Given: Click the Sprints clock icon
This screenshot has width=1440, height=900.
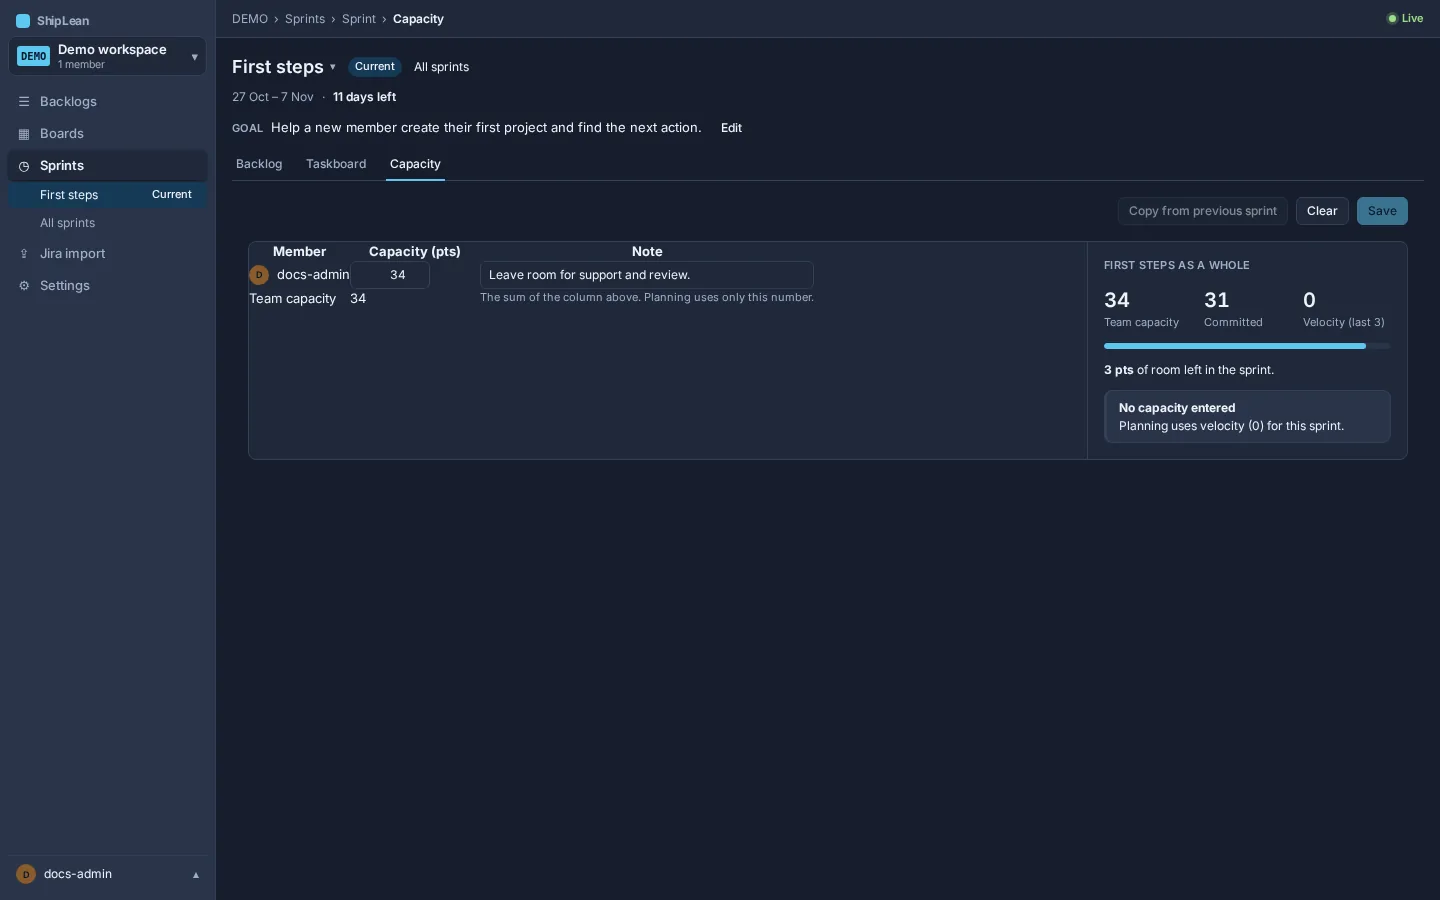Looking at the screenshot, I should point(24,166).
